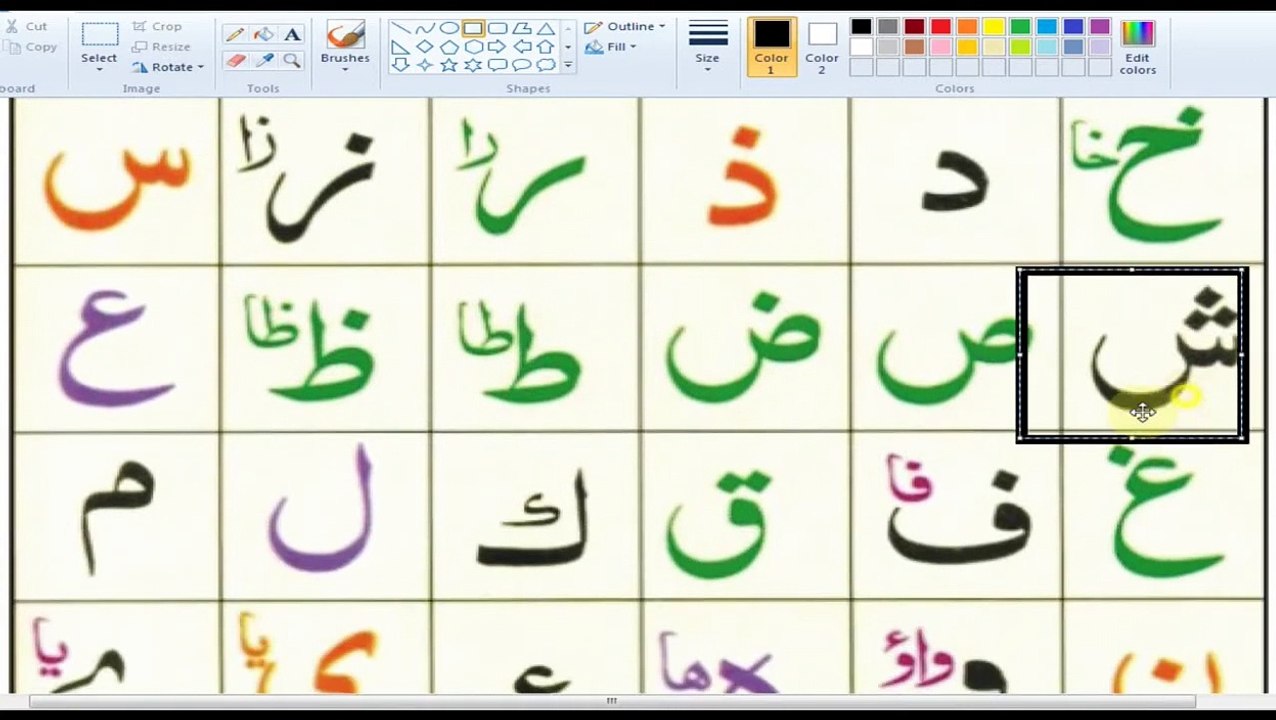Screen dimensions: 1276x720
Task: Choose the Cloud callout shape
Action: [545, 65]
